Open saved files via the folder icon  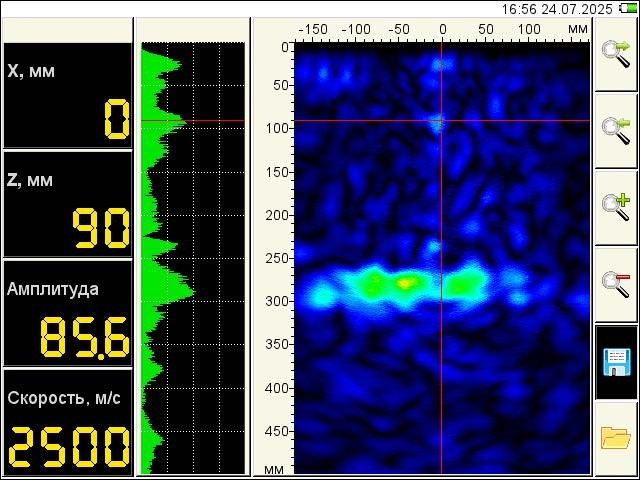616,438
